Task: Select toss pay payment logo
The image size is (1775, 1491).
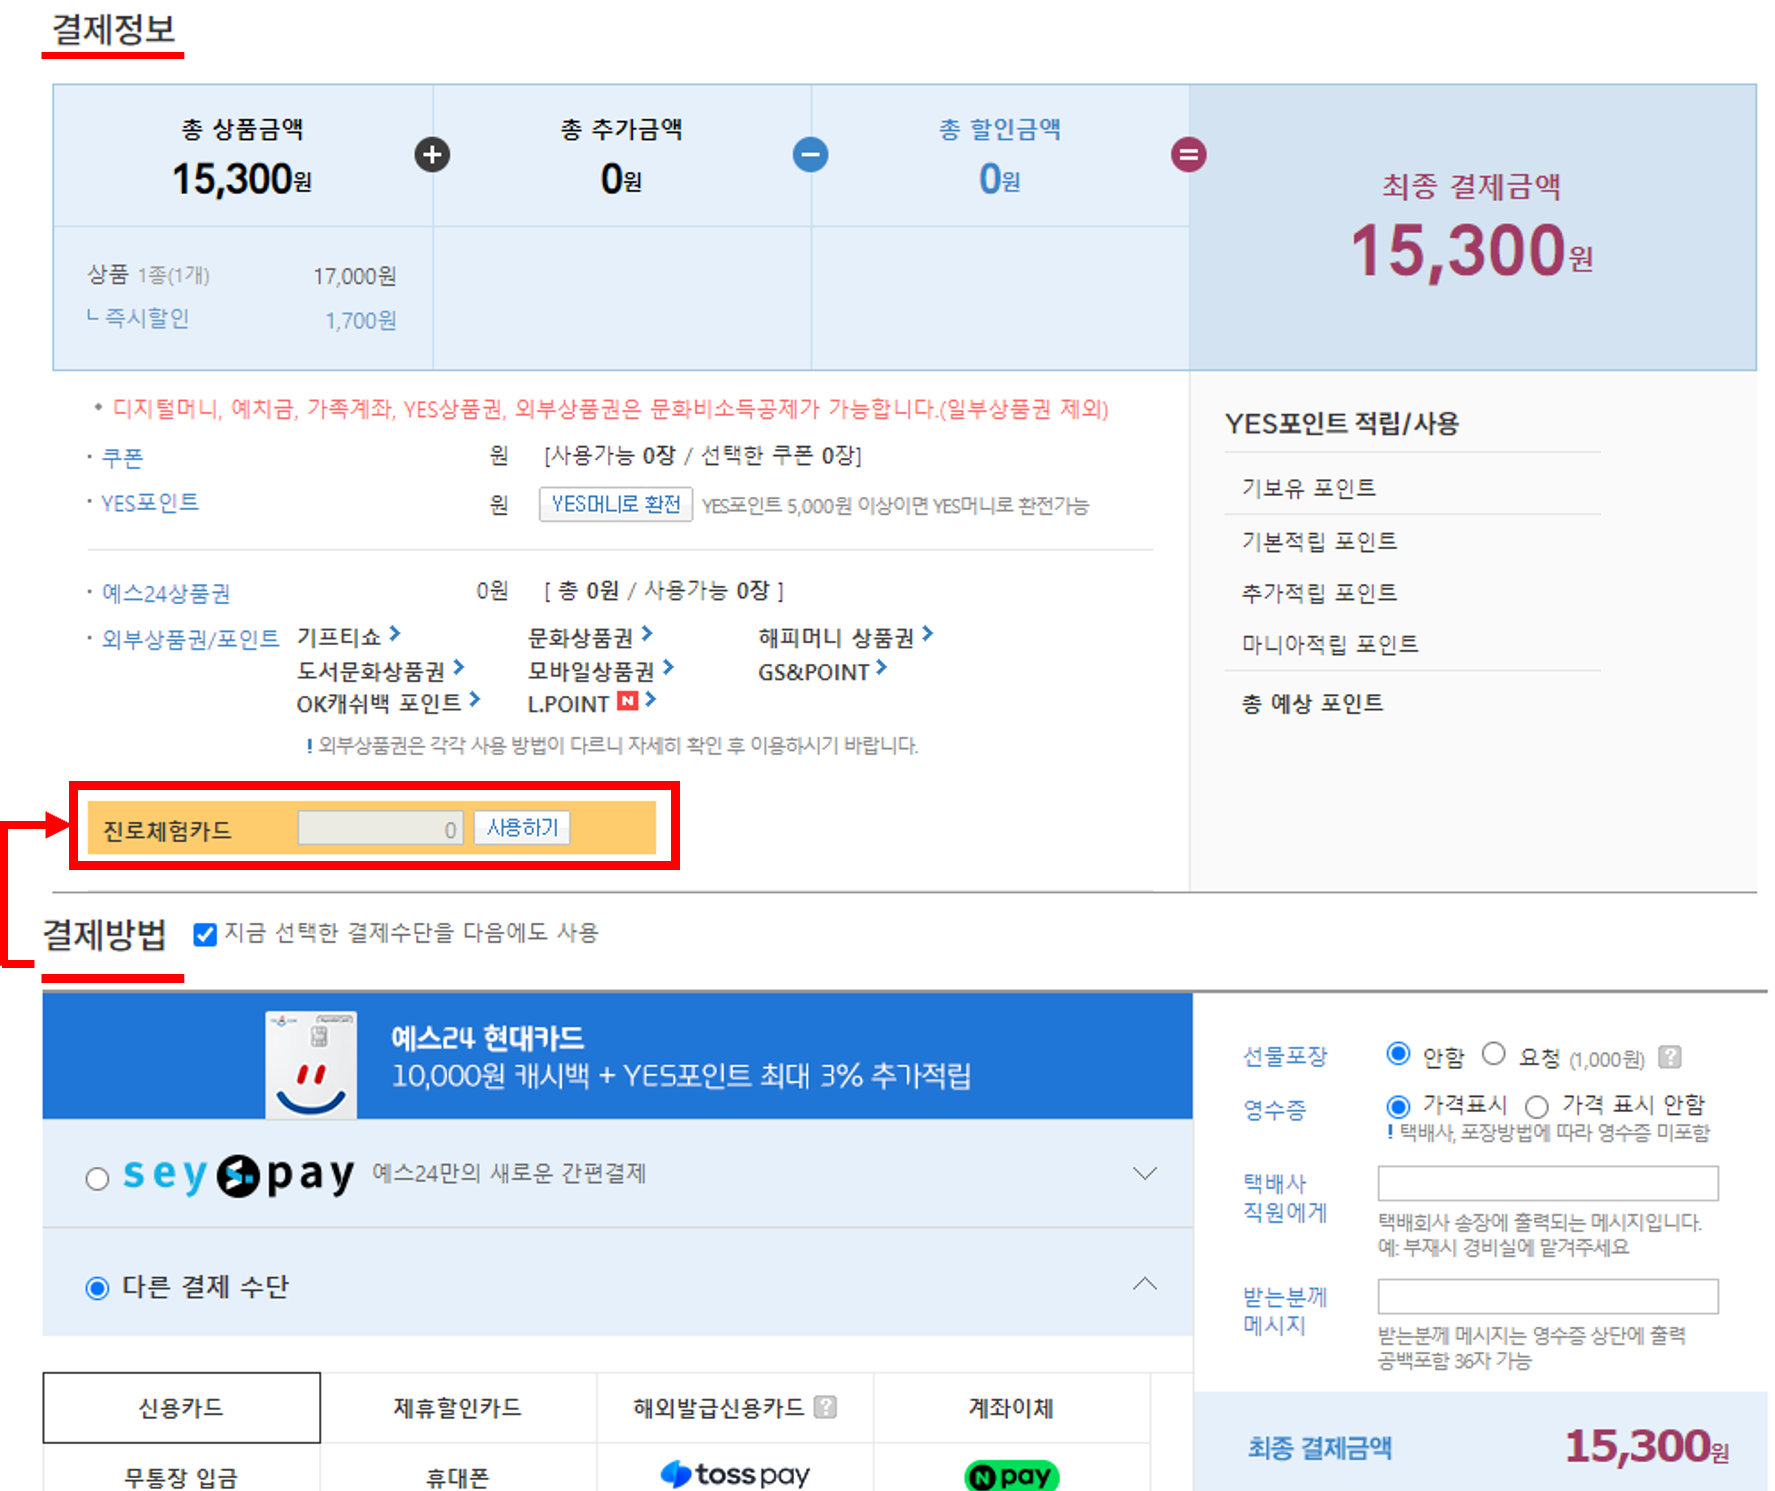Action: coord(735,1474)
